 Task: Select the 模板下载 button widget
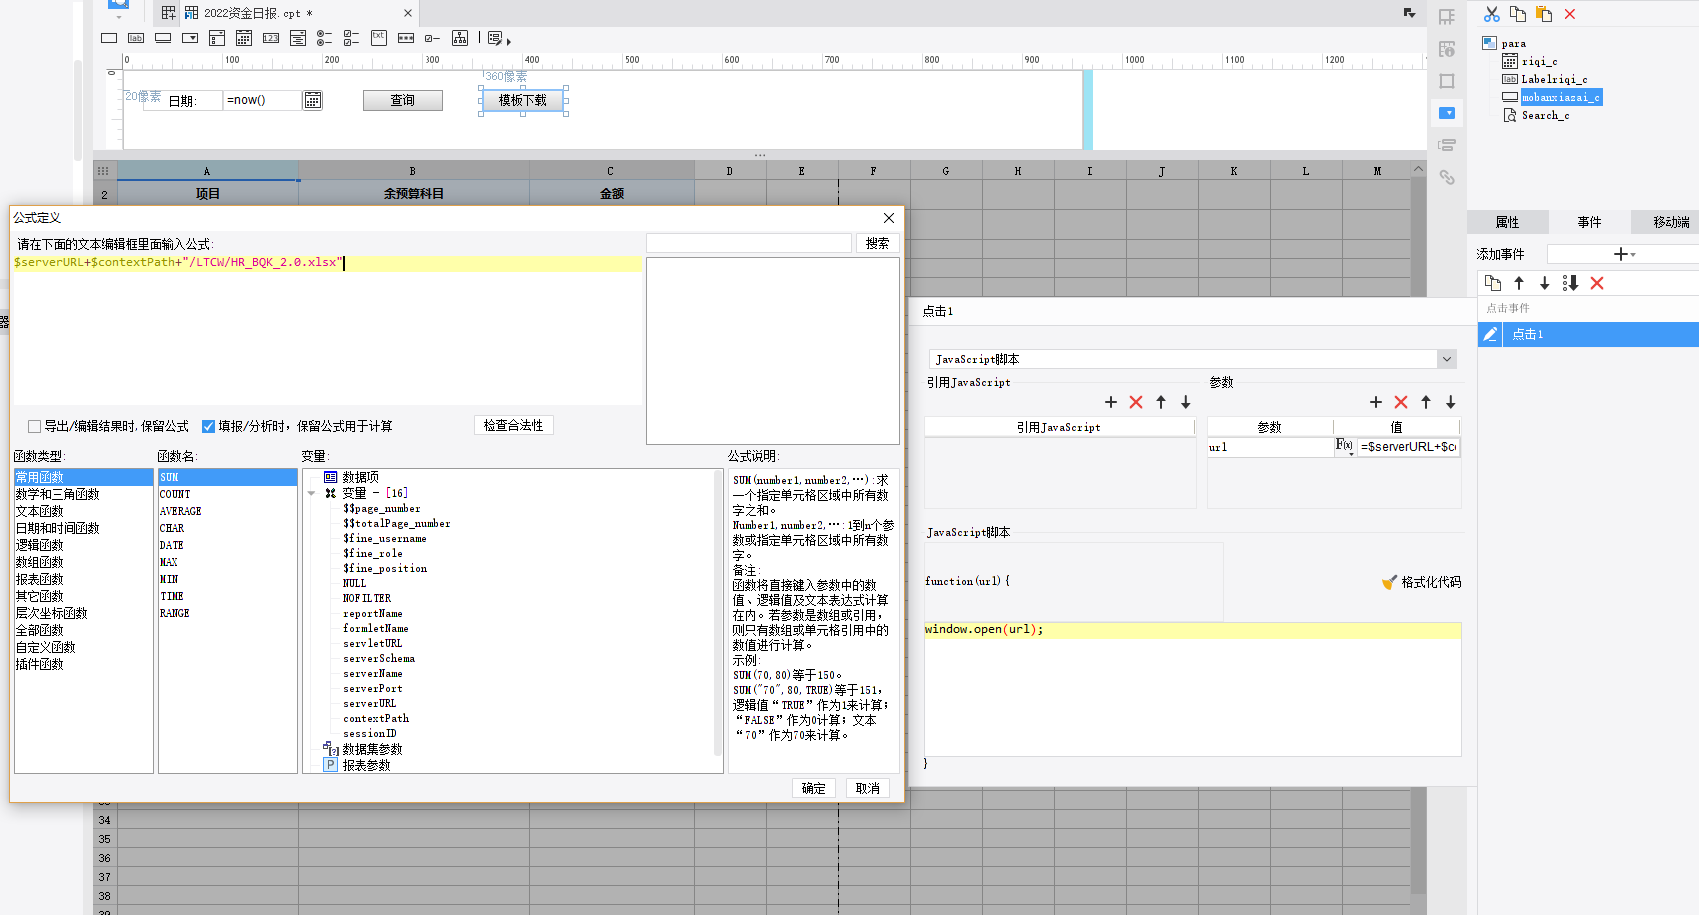(523, 100)
